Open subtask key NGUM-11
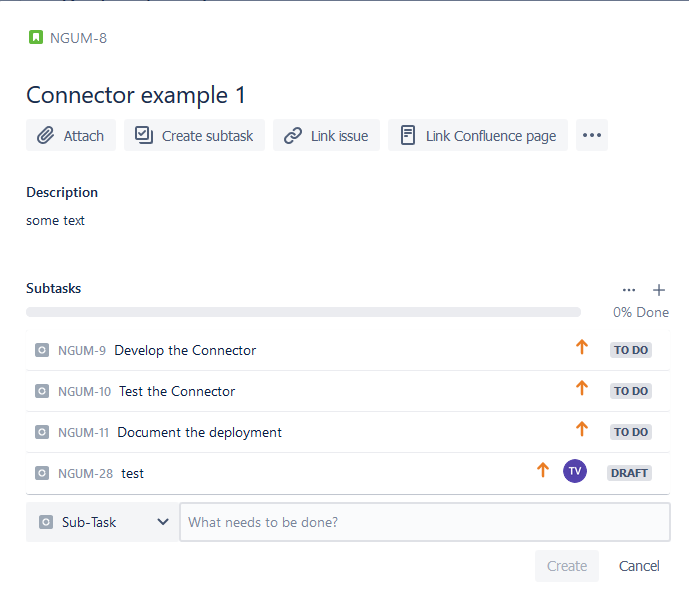This screenshot has height=592, width=689. click(83, 432)
